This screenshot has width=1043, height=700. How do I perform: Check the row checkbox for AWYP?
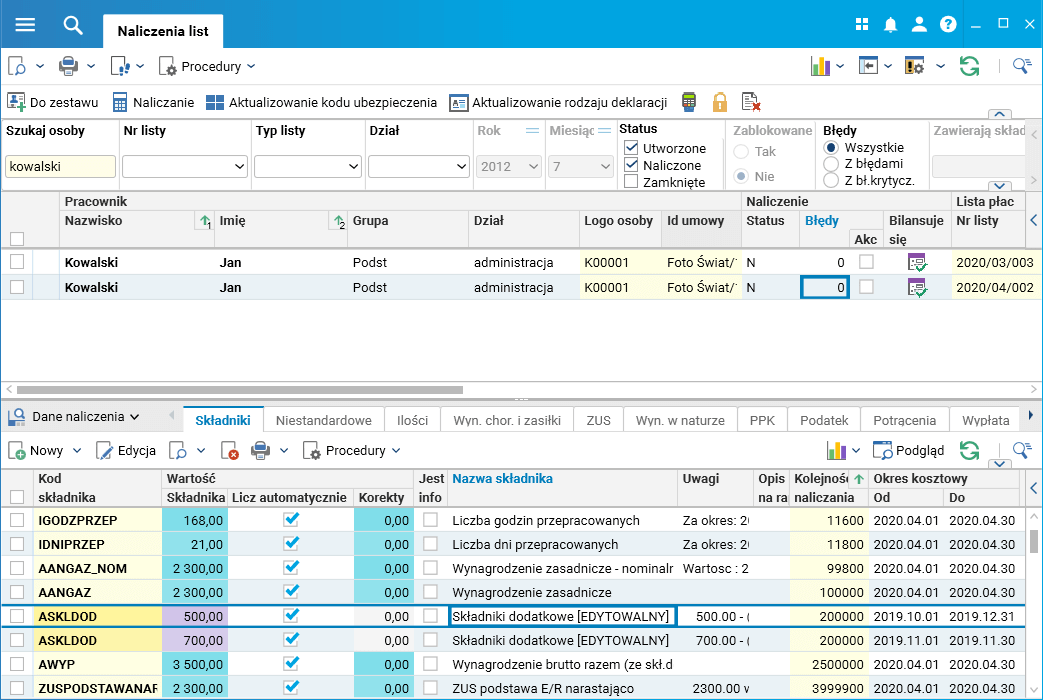17,663
